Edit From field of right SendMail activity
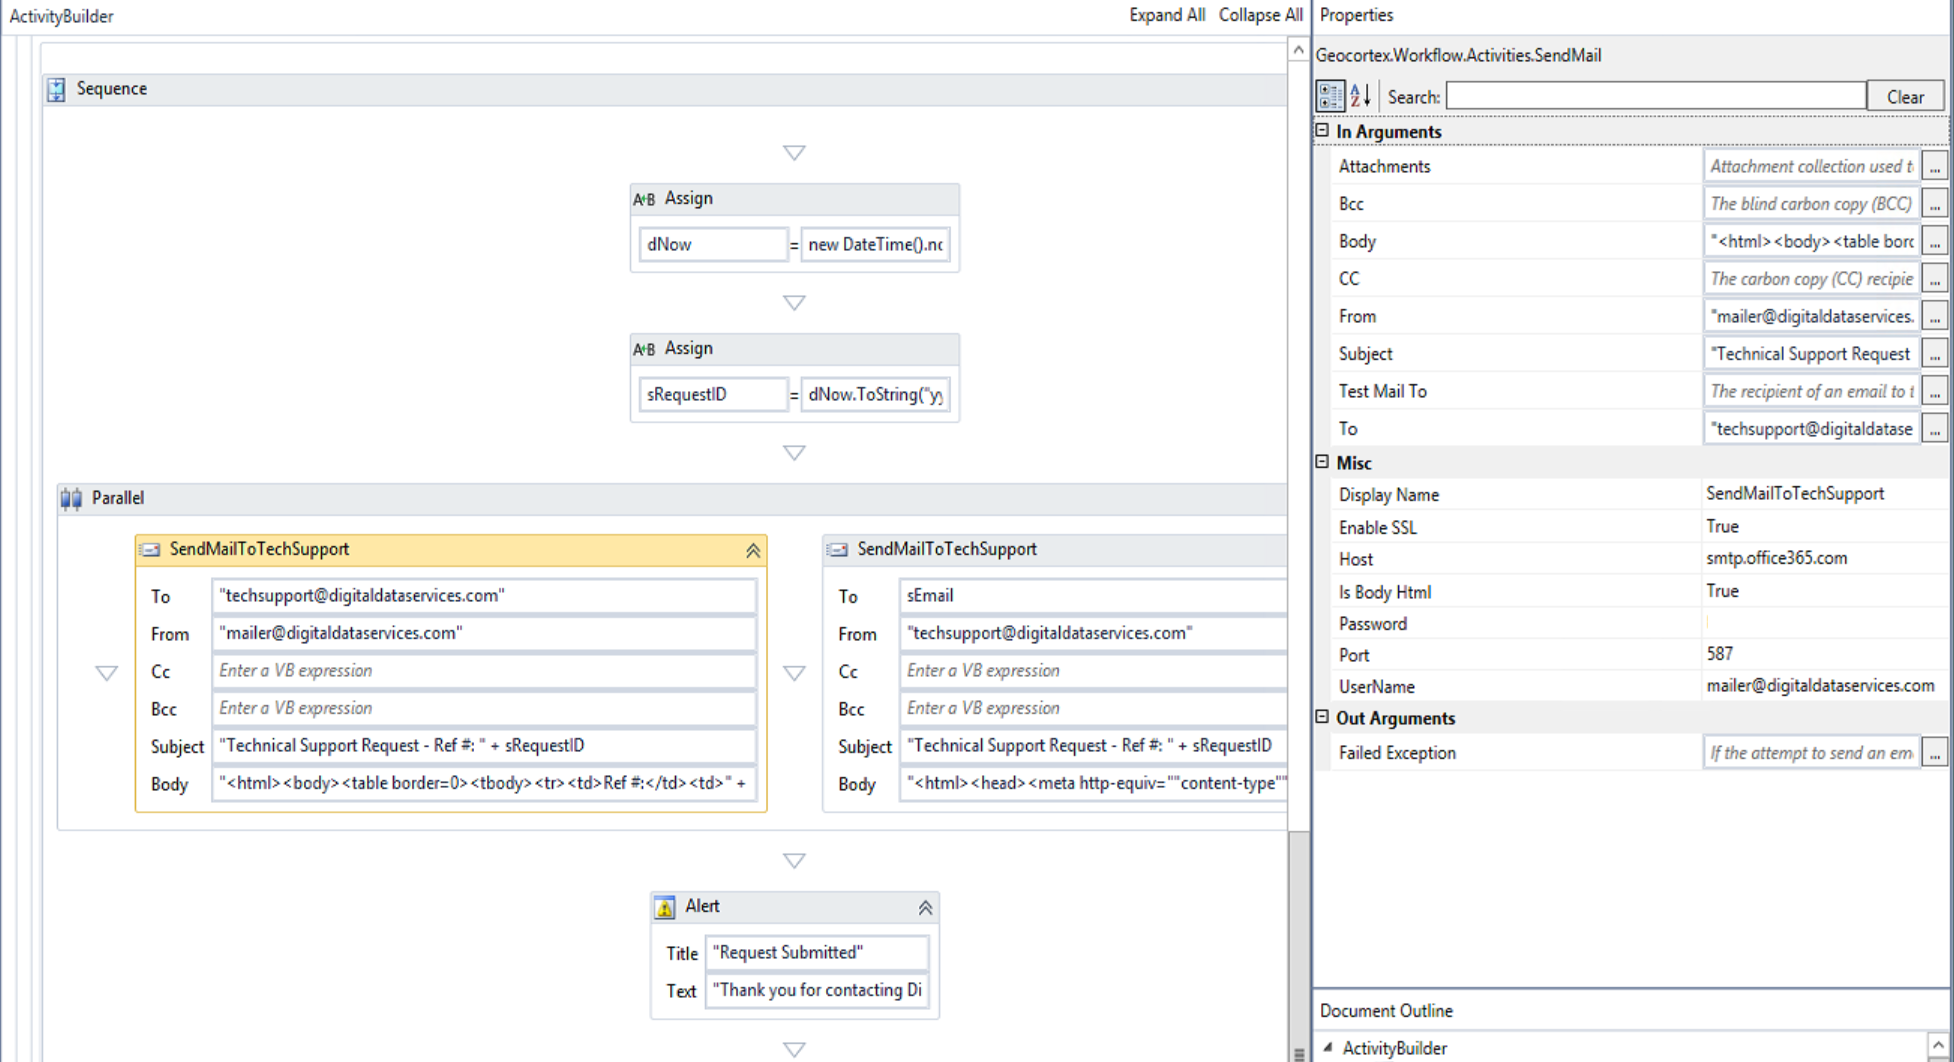The image size is (1954, 1062). [1093, 634]
